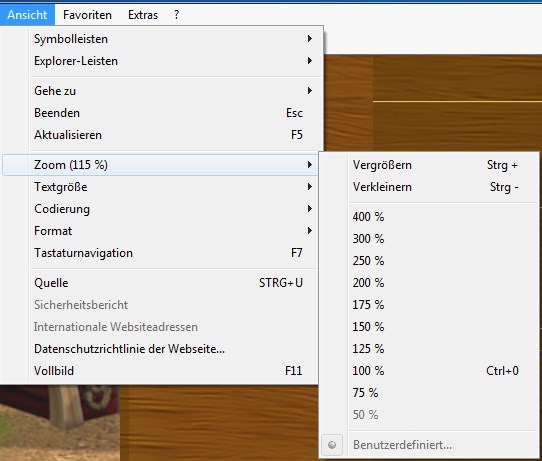
Task: Set zoom to 100 %
Action: pyautogui.click(x=429, y=371)
